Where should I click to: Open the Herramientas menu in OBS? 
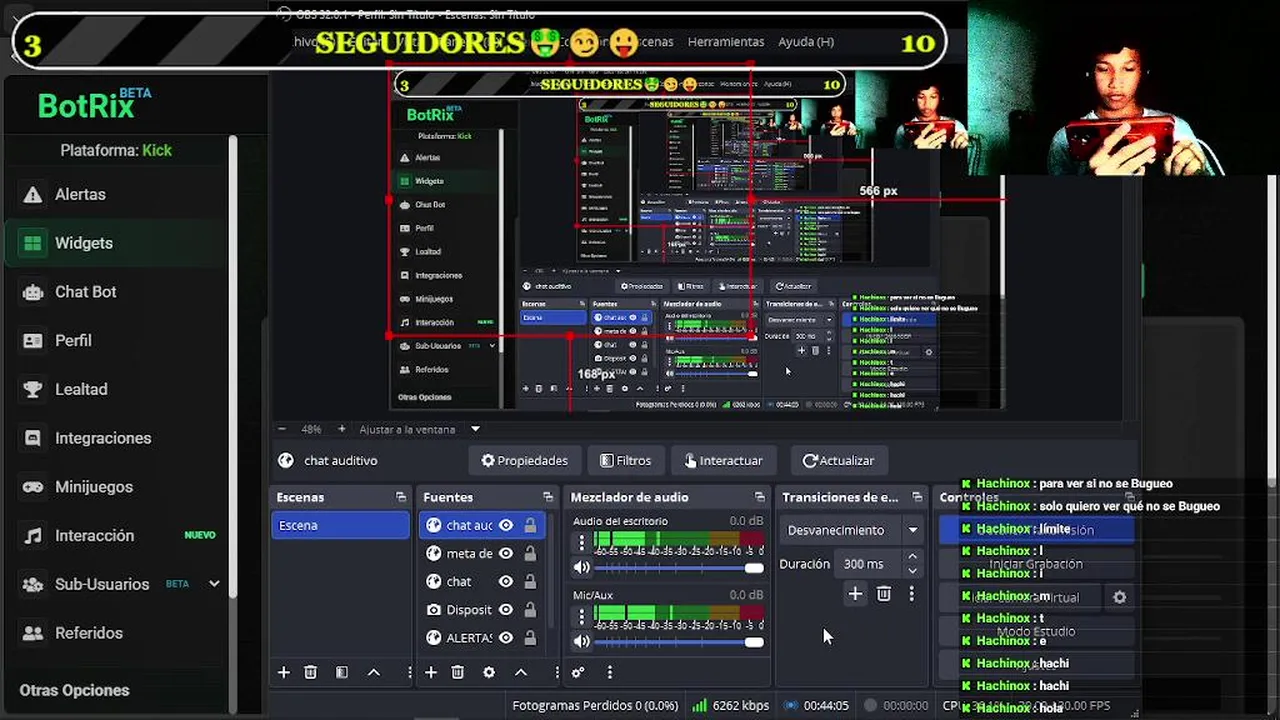click(x=726, y=42)
